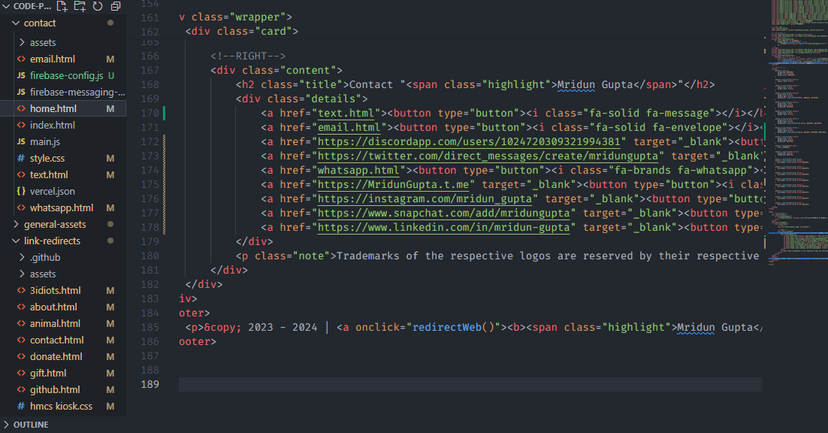Expand the .github folder
The image size is (828, 433).
(x=22, y=257)
